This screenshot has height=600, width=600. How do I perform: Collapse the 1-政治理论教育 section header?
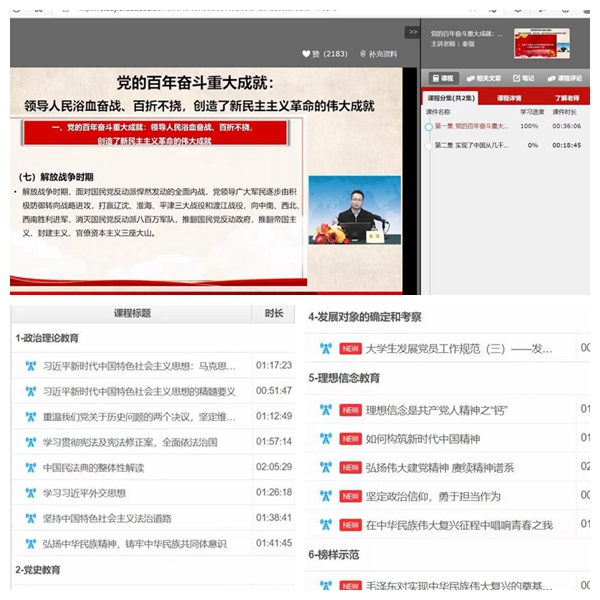point(48,339)
